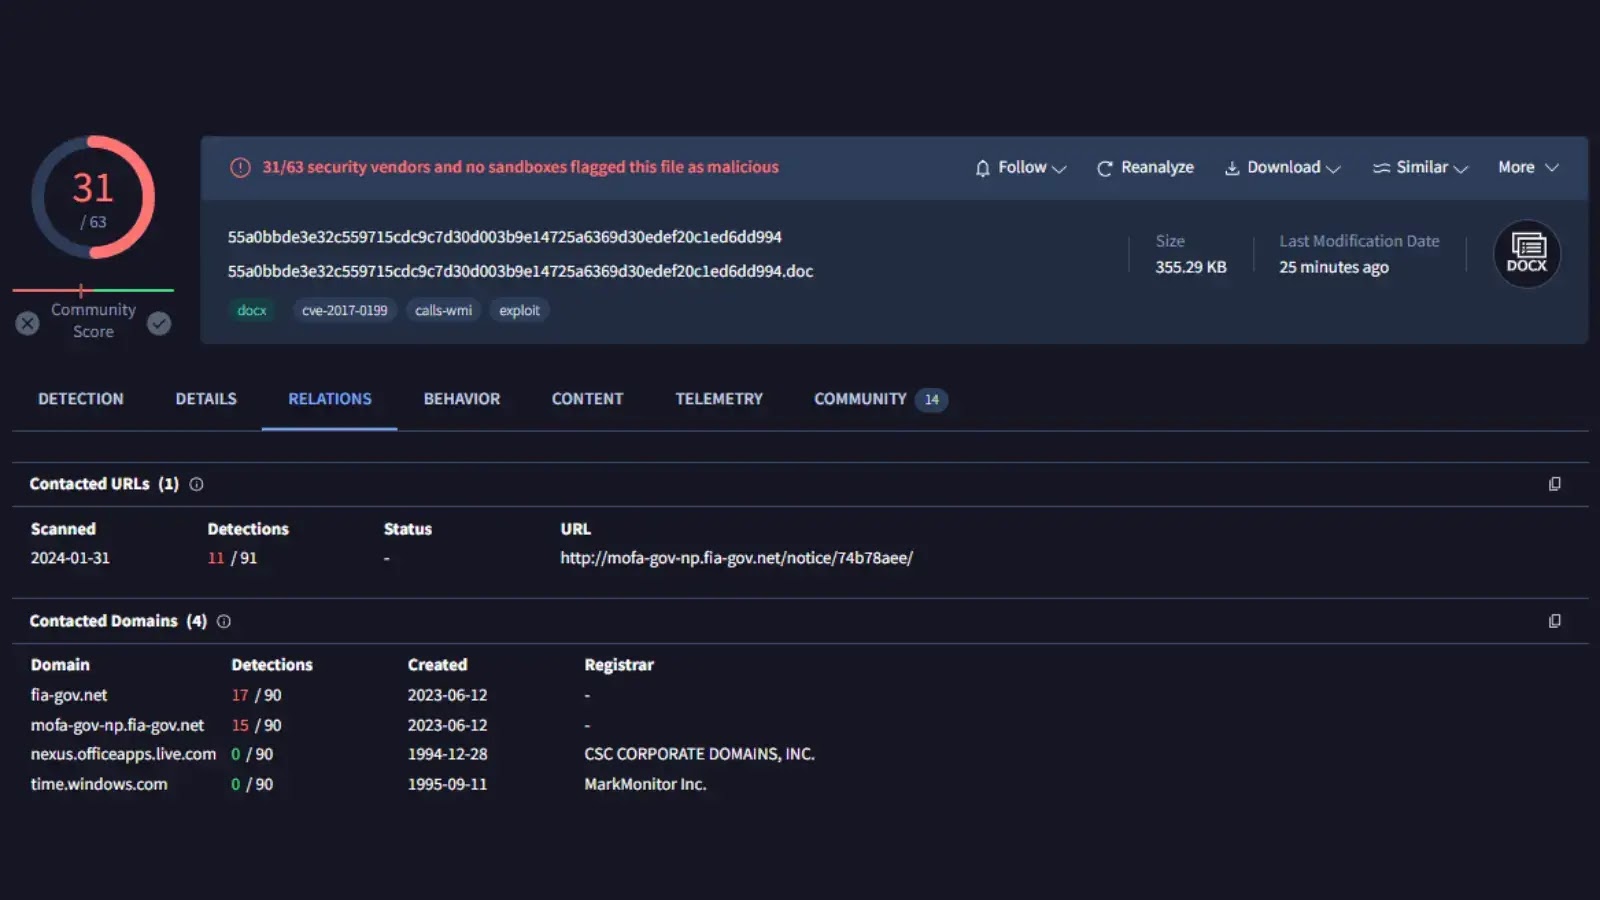Click the exploit tag
This screenshot has width=1600, height=900.
[519, 311]
